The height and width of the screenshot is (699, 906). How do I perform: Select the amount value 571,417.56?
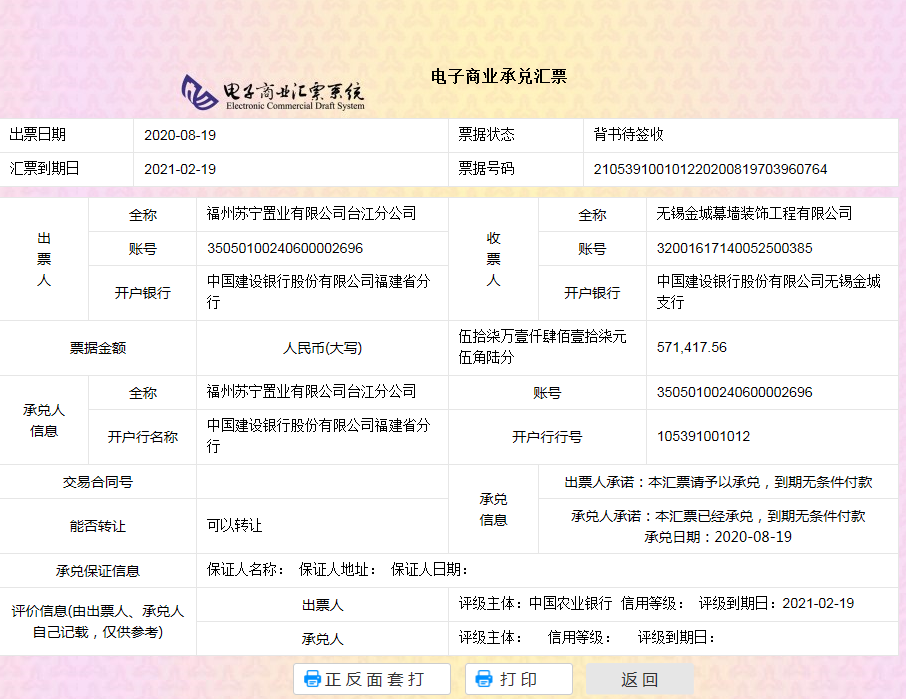(x=692, y=347)
